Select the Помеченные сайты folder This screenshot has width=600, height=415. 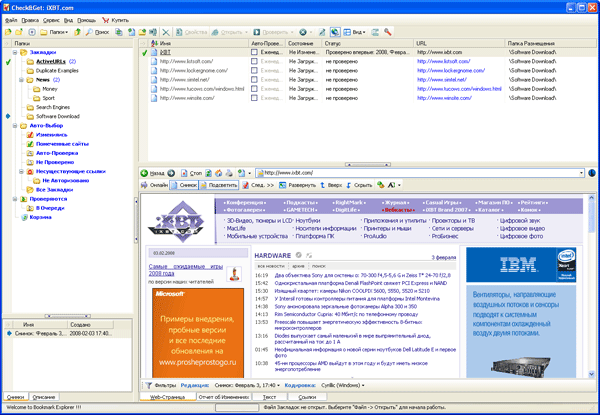pyautogui.click(x=58, y=144)
